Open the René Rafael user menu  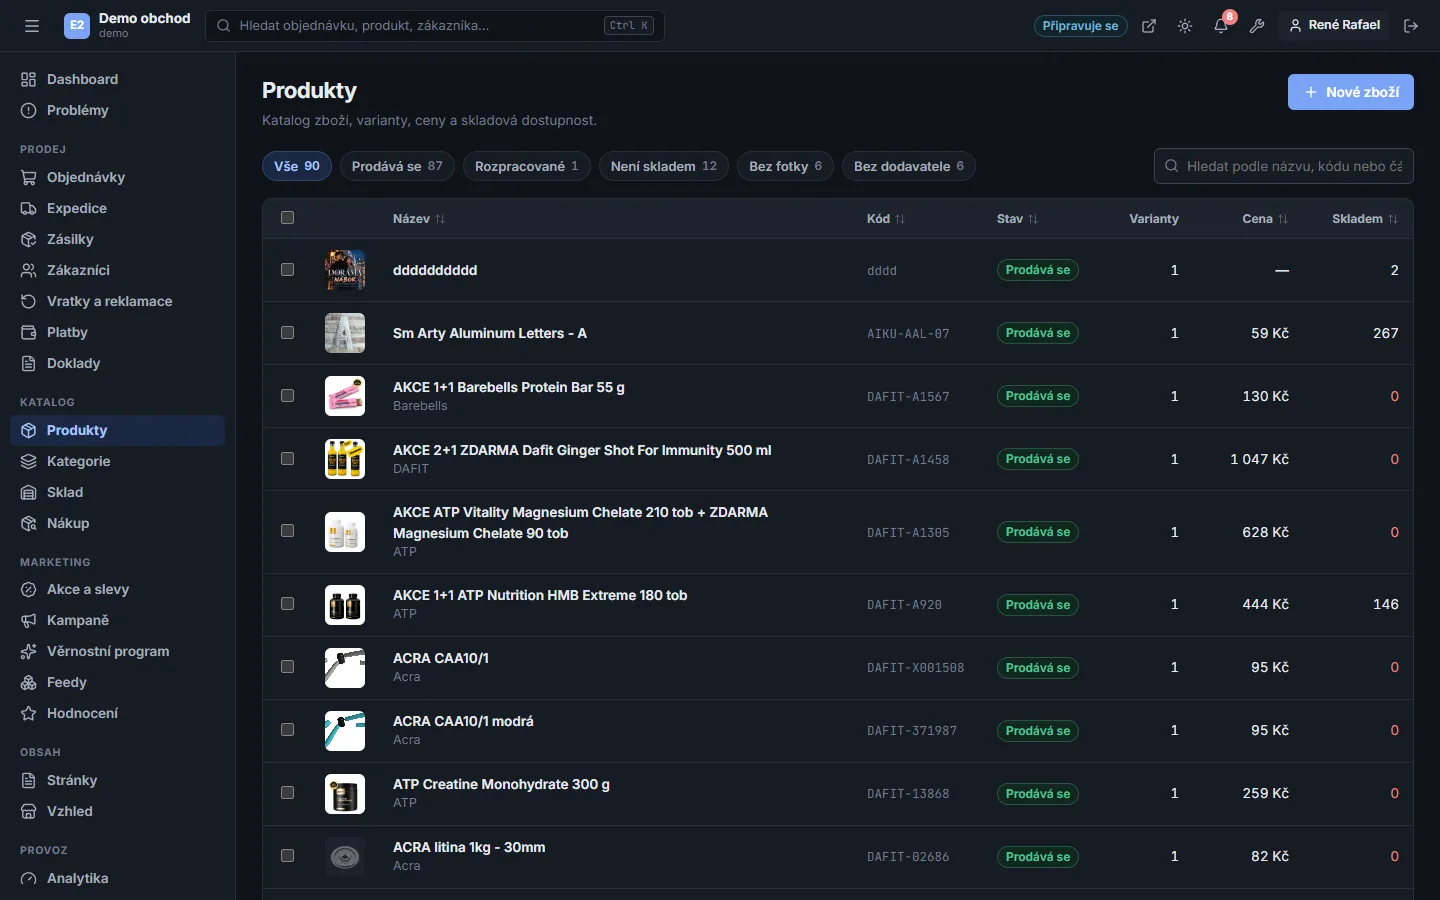click(1334, 25)
